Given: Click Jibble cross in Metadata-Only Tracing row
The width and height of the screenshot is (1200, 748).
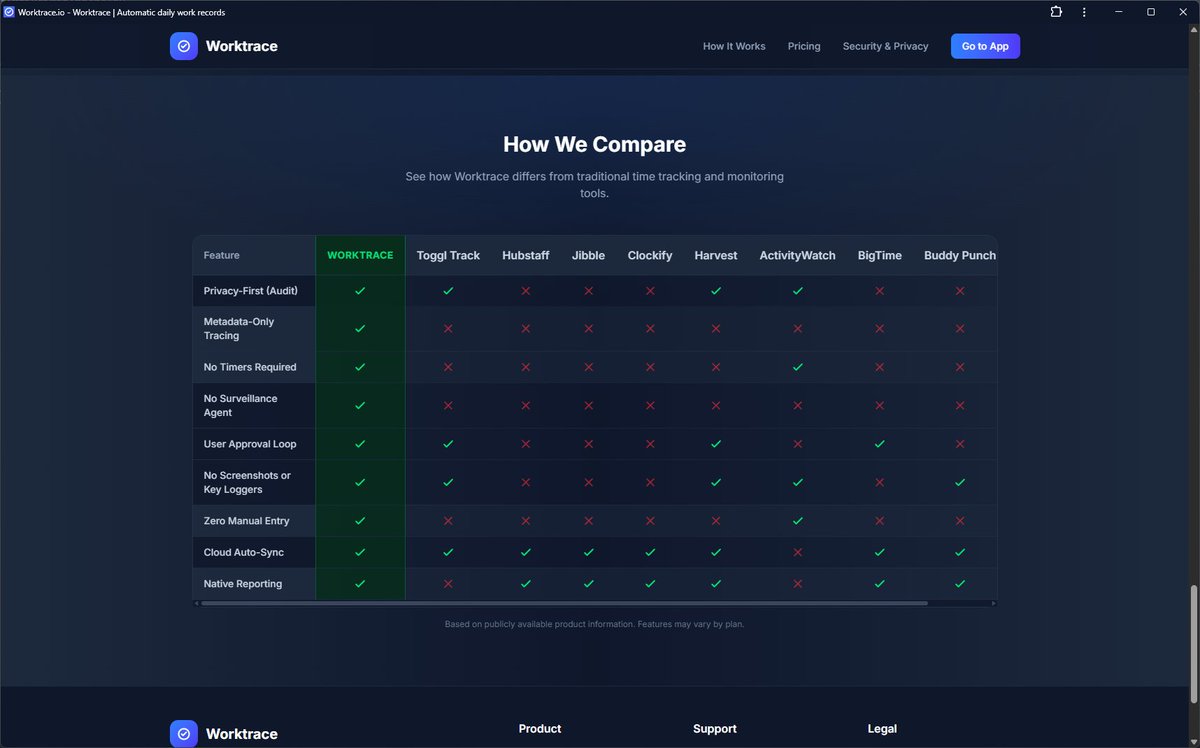Looking at the screenshot, I should click(588, 328).
